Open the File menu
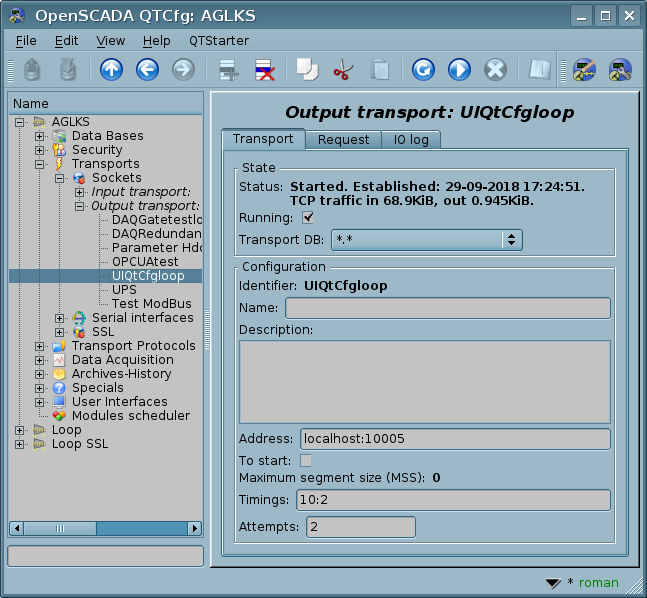Screen dimensions: 647x598 click(x=26, y=40)
